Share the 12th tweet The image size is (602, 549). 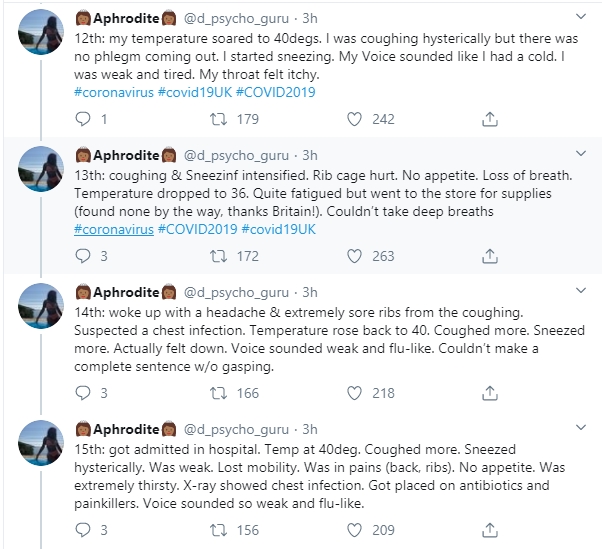[x=490, y=119]
